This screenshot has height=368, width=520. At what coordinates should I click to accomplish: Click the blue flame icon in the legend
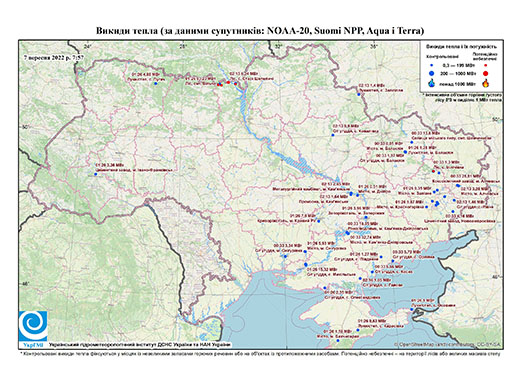coord(432,83)
